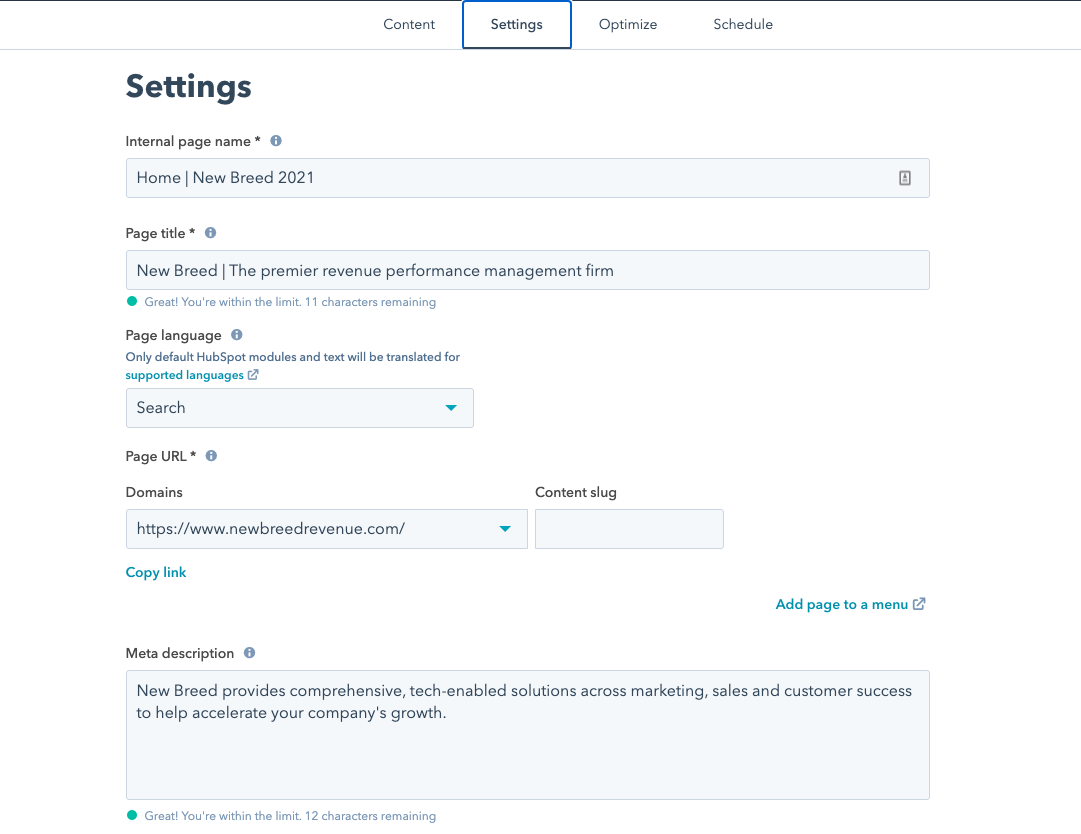Screen dimensions: 1081x834
Task: Click the Copy link button
Action: click(x=156, y=573)
